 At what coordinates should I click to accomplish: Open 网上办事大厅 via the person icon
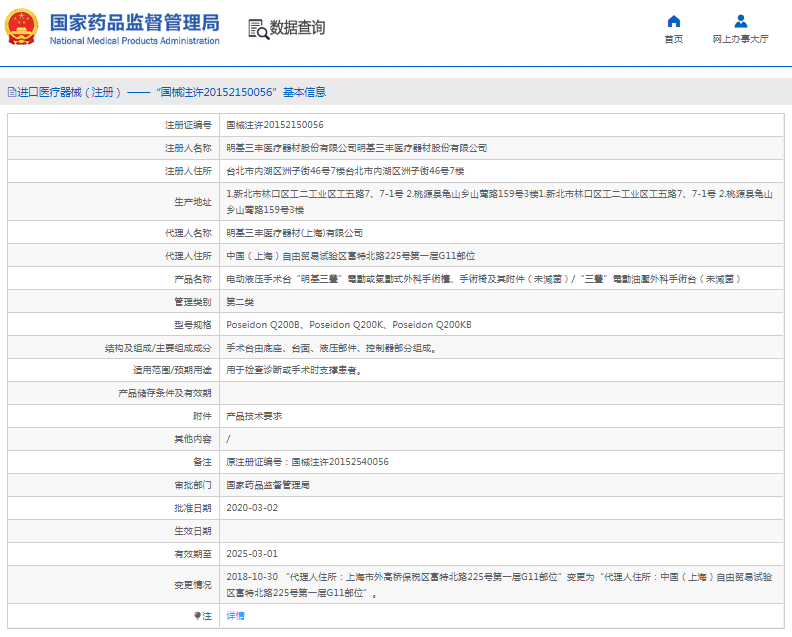coord(740,21)
